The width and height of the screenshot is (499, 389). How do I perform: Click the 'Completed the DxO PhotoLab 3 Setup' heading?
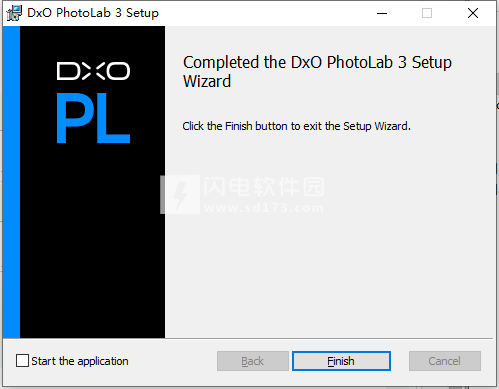coord(317,62)
